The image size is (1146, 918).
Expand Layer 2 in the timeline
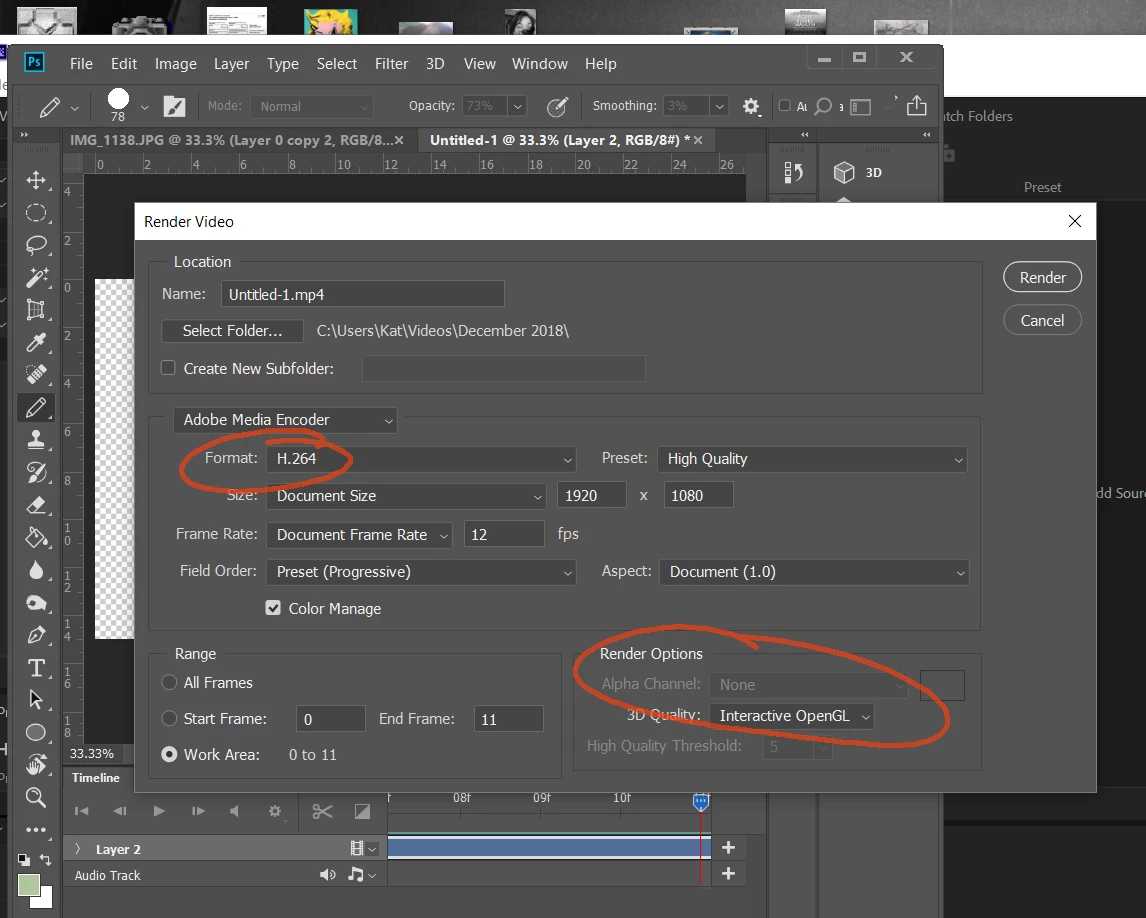[77, 849]
